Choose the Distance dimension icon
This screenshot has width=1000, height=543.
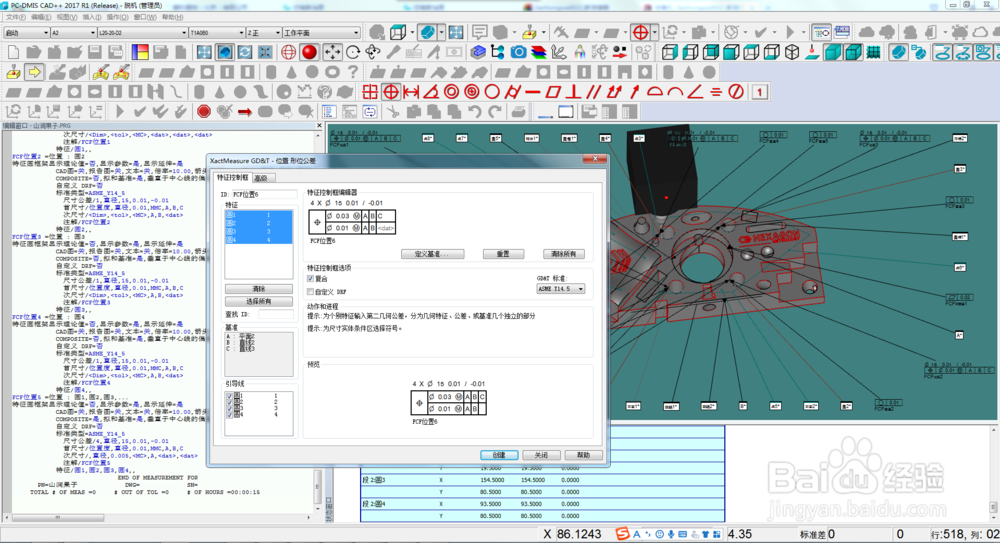coord(411,92)
